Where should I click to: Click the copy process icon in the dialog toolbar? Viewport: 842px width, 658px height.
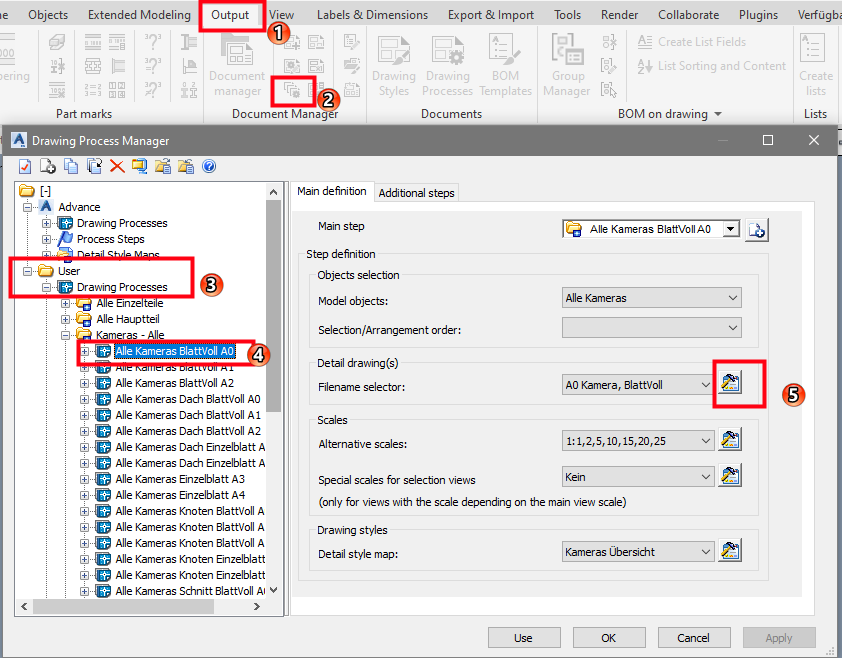70,167
